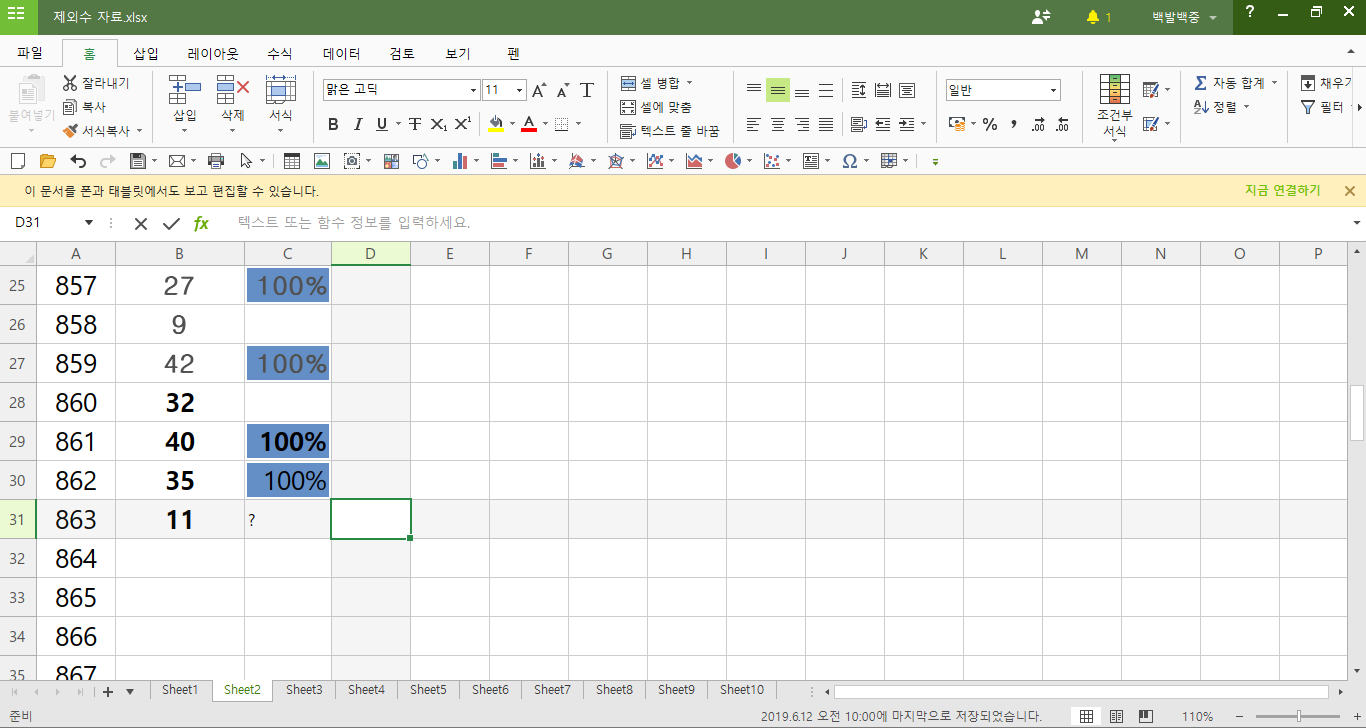Click the printer icon in quick toolbar

(x=215, y=161)
